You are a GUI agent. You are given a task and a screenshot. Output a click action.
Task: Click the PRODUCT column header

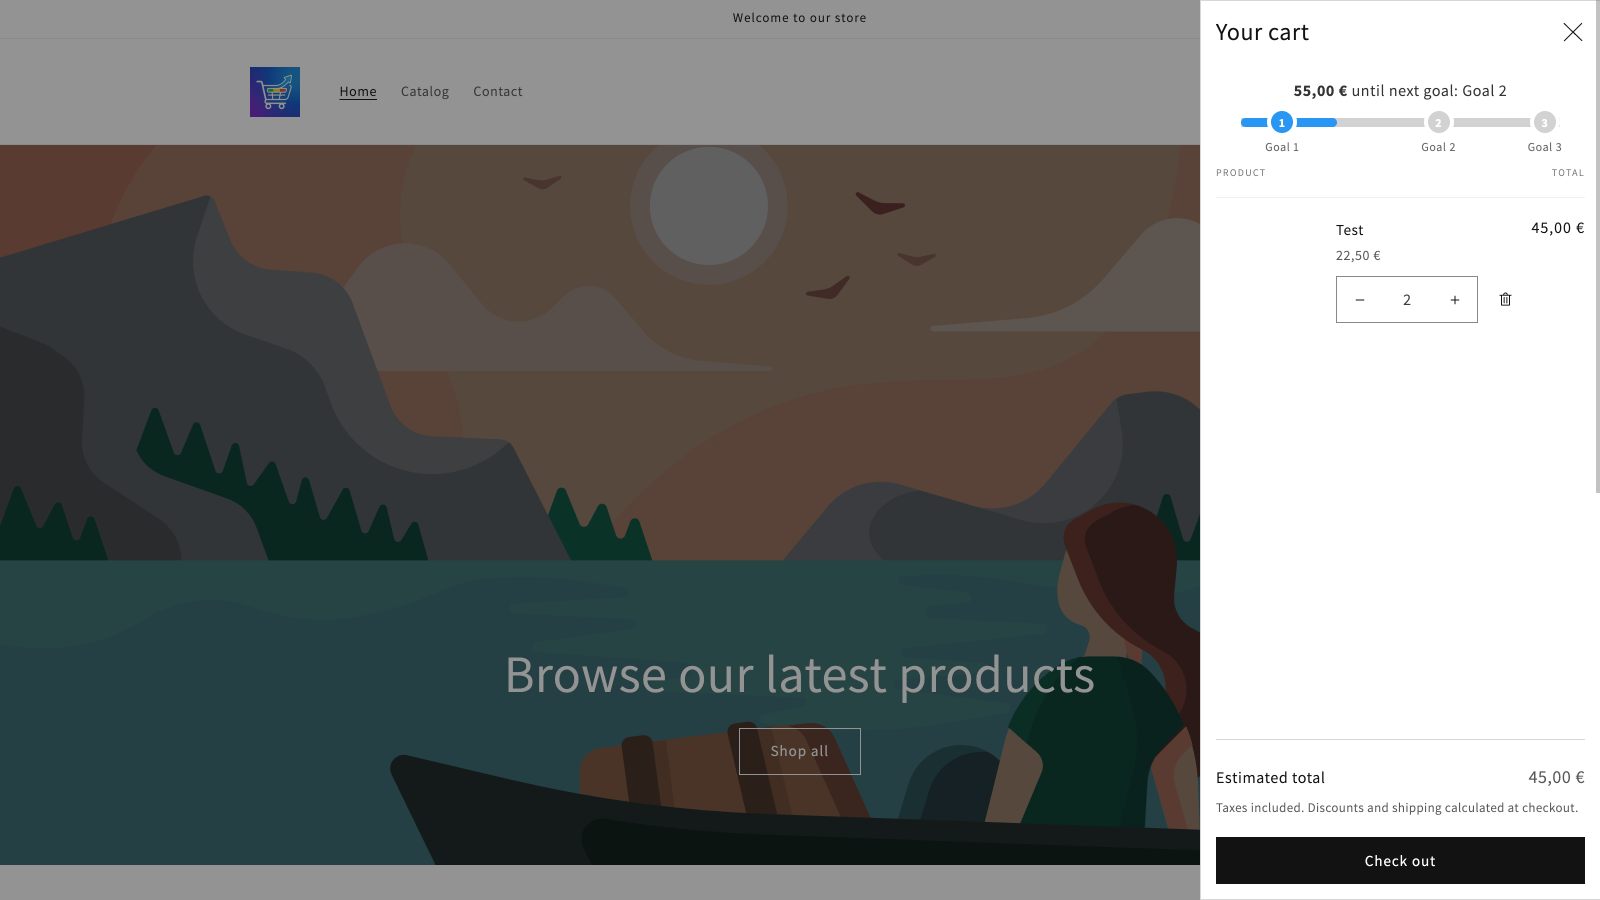(x=1241, y=173)
